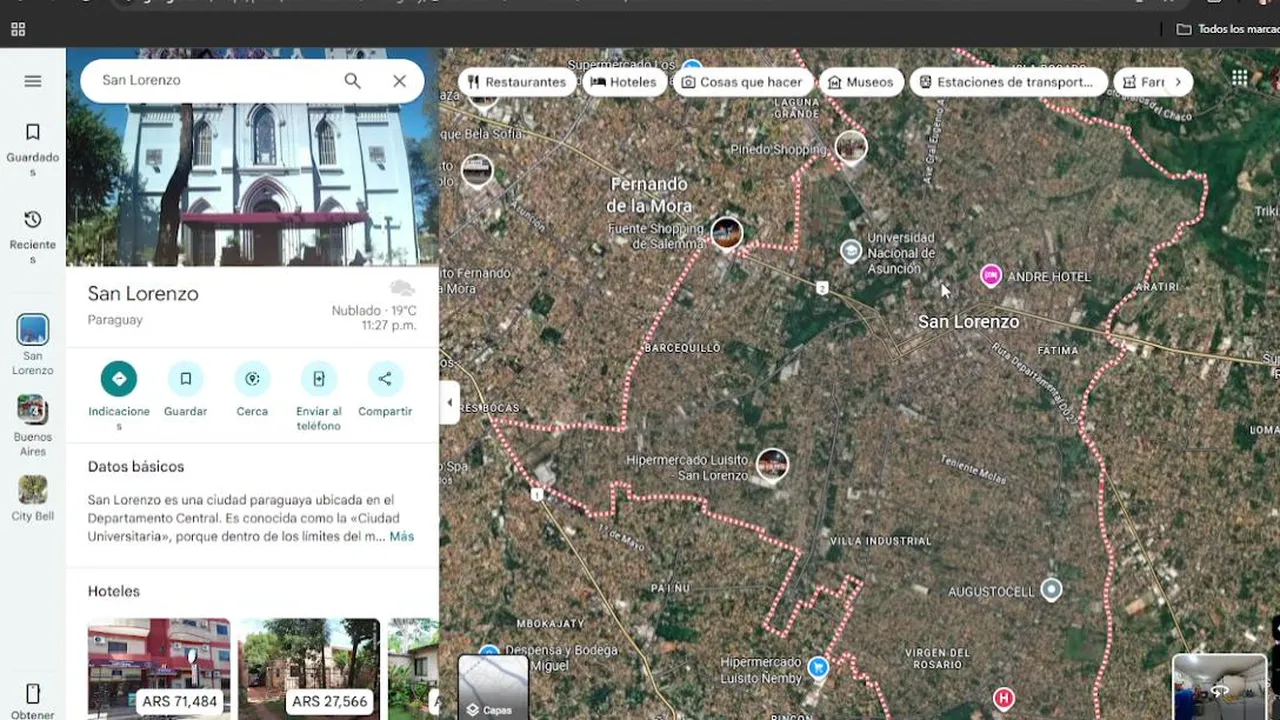Open the Capas layers switcher
The height and width of the screenshot is (720, 1280).
tap(493, 687)
